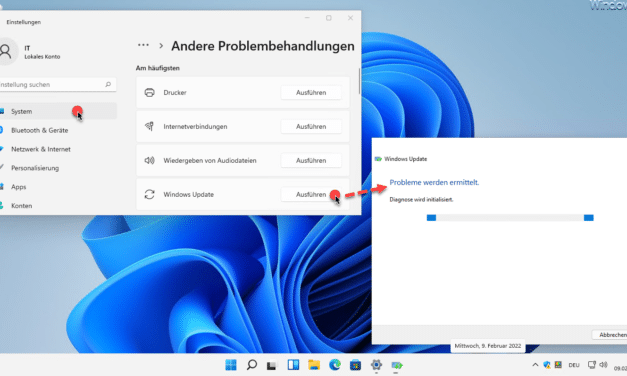Click the sync icon in Windows Update row
The width and height of the screenshot is (627, 376).
(150, 194)
